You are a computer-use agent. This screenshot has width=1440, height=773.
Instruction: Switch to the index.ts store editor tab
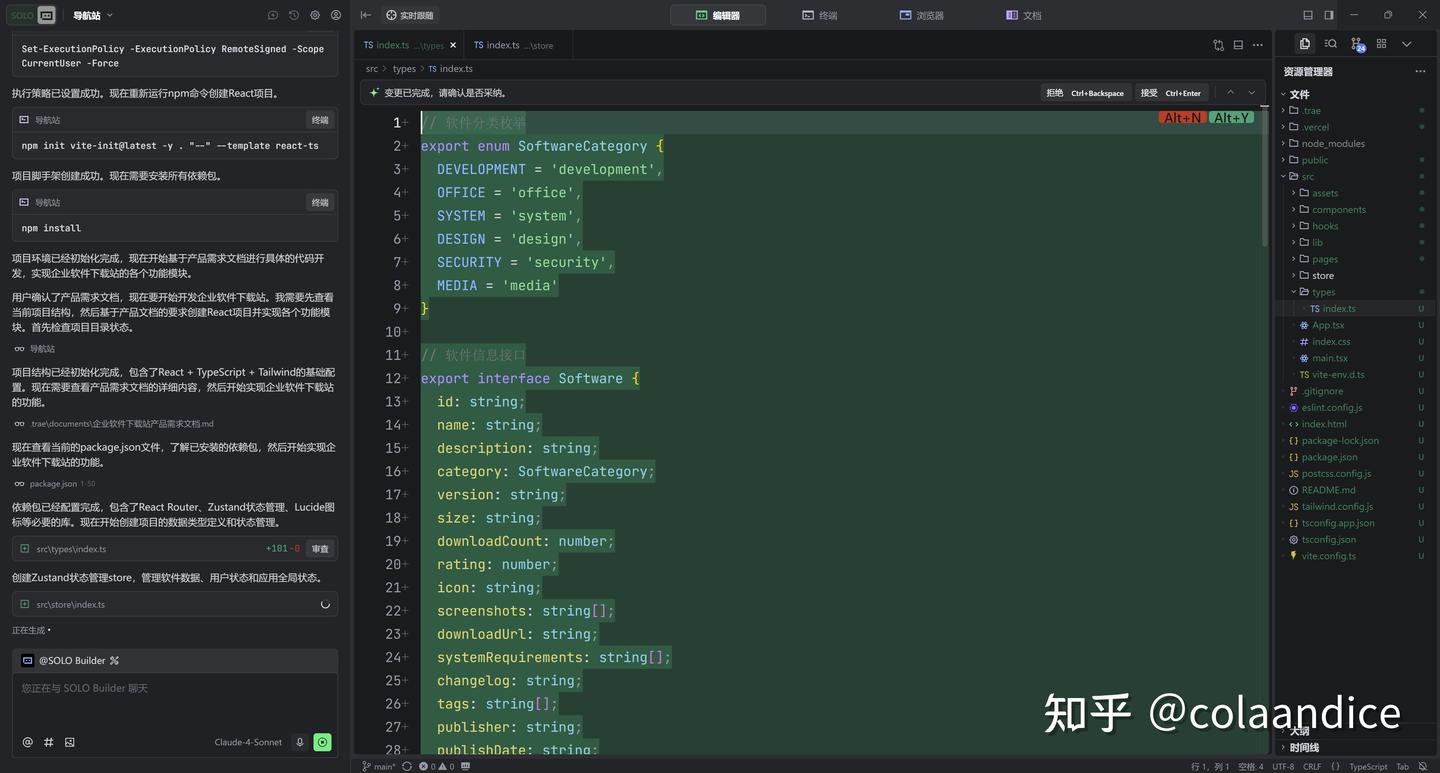[513, 45]
